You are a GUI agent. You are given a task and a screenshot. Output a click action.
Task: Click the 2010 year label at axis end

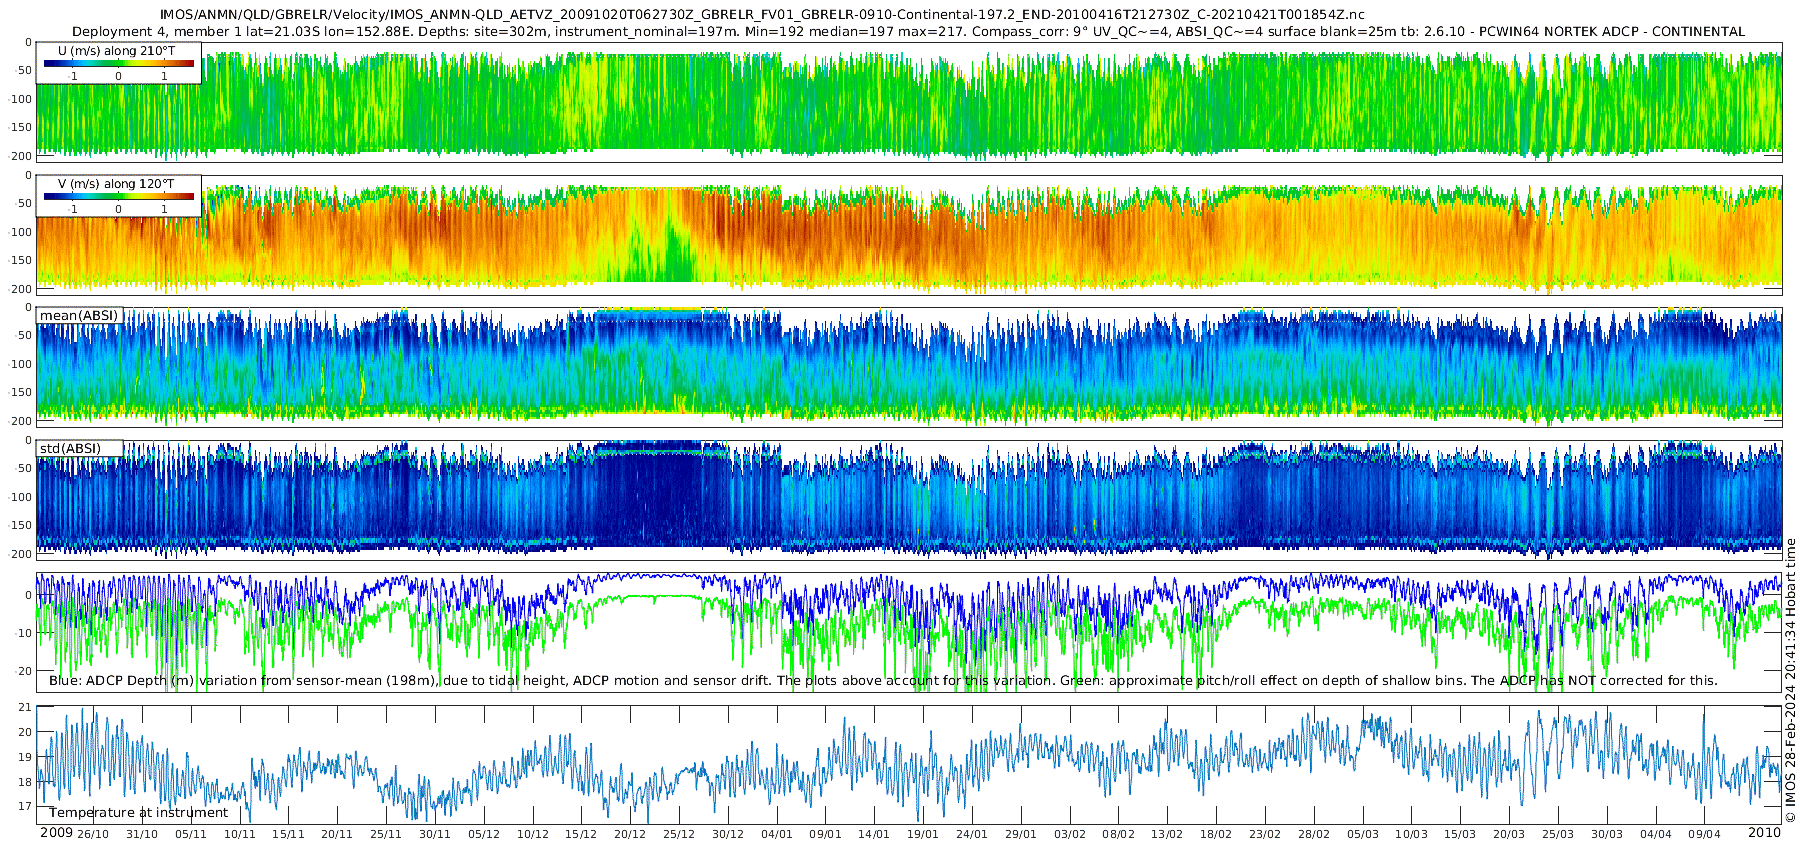(x=1764, y=833)
